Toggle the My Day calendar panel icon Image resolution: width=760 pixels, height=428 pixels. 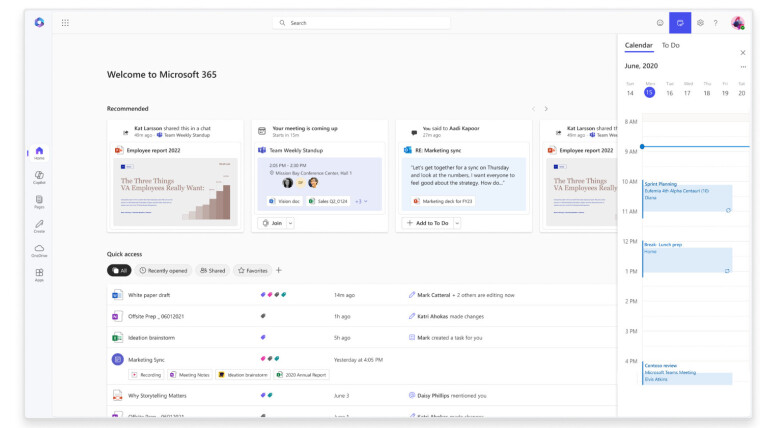pos(680,23)
